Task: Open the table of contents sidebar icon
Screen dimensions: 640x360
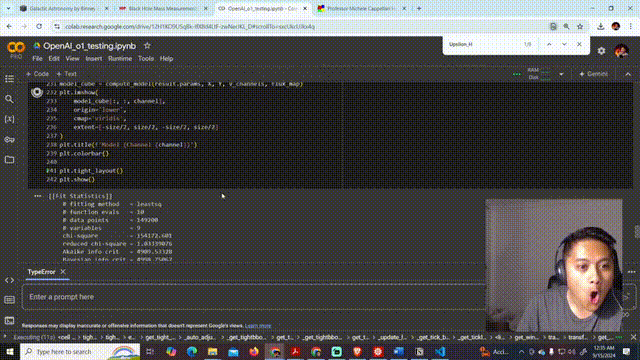Action: 9,79
